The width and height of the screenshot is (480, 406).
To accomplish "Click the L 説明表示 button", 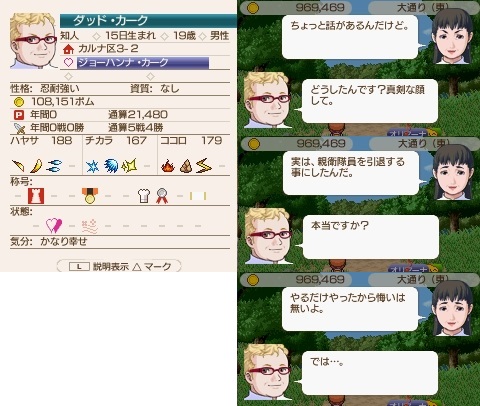I will 99,266.
